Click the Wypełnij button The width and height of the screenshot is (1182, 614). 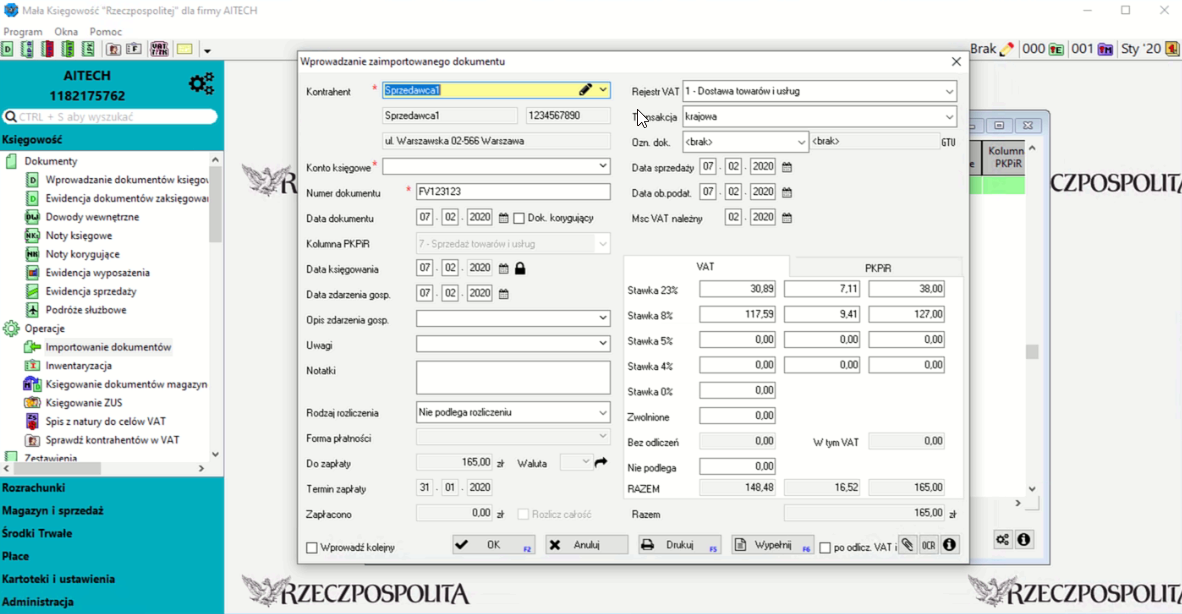(772, 545)
